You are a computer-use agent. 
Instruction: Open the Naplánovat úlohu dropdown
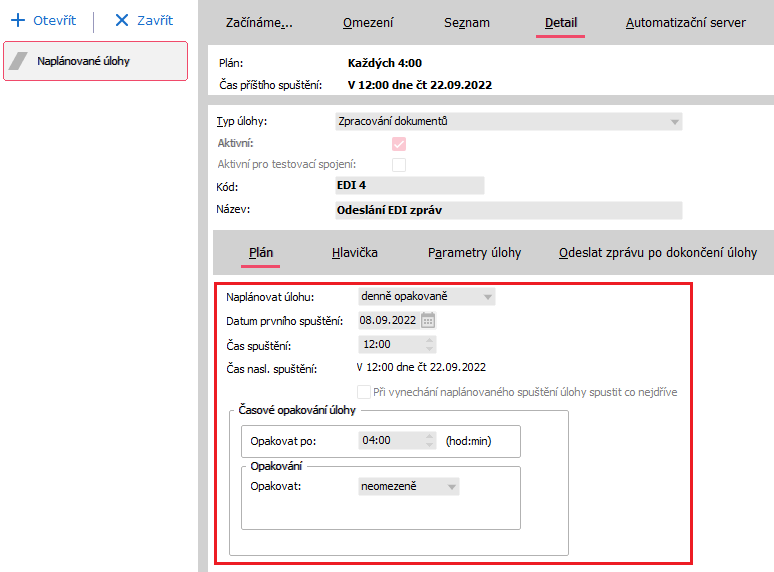tap(486, 297)
